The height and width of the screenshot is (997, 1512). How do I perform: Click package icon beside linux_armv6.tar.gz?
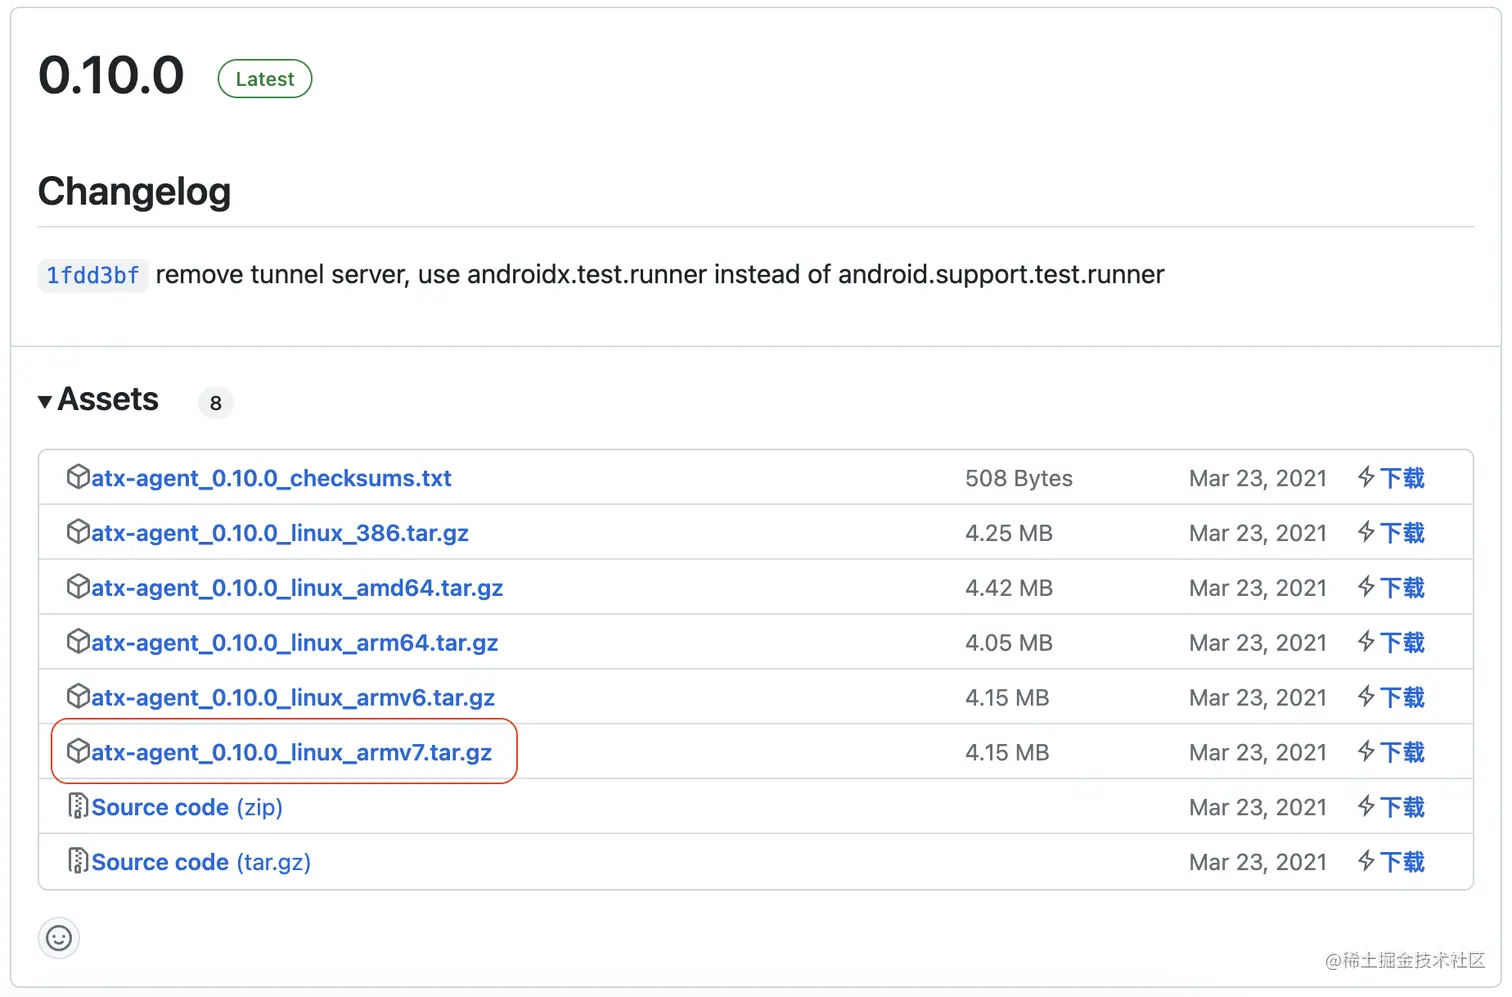tap(78, 697)
